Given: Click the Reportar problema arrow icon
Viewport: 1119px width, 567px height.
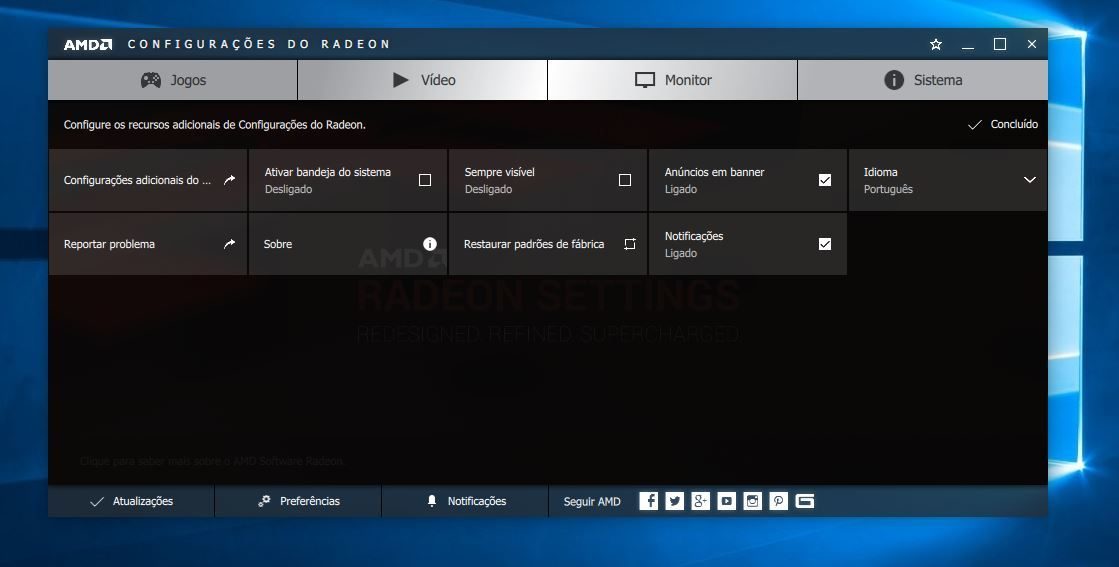Looking at the screenshot, I should coord(229,244).
